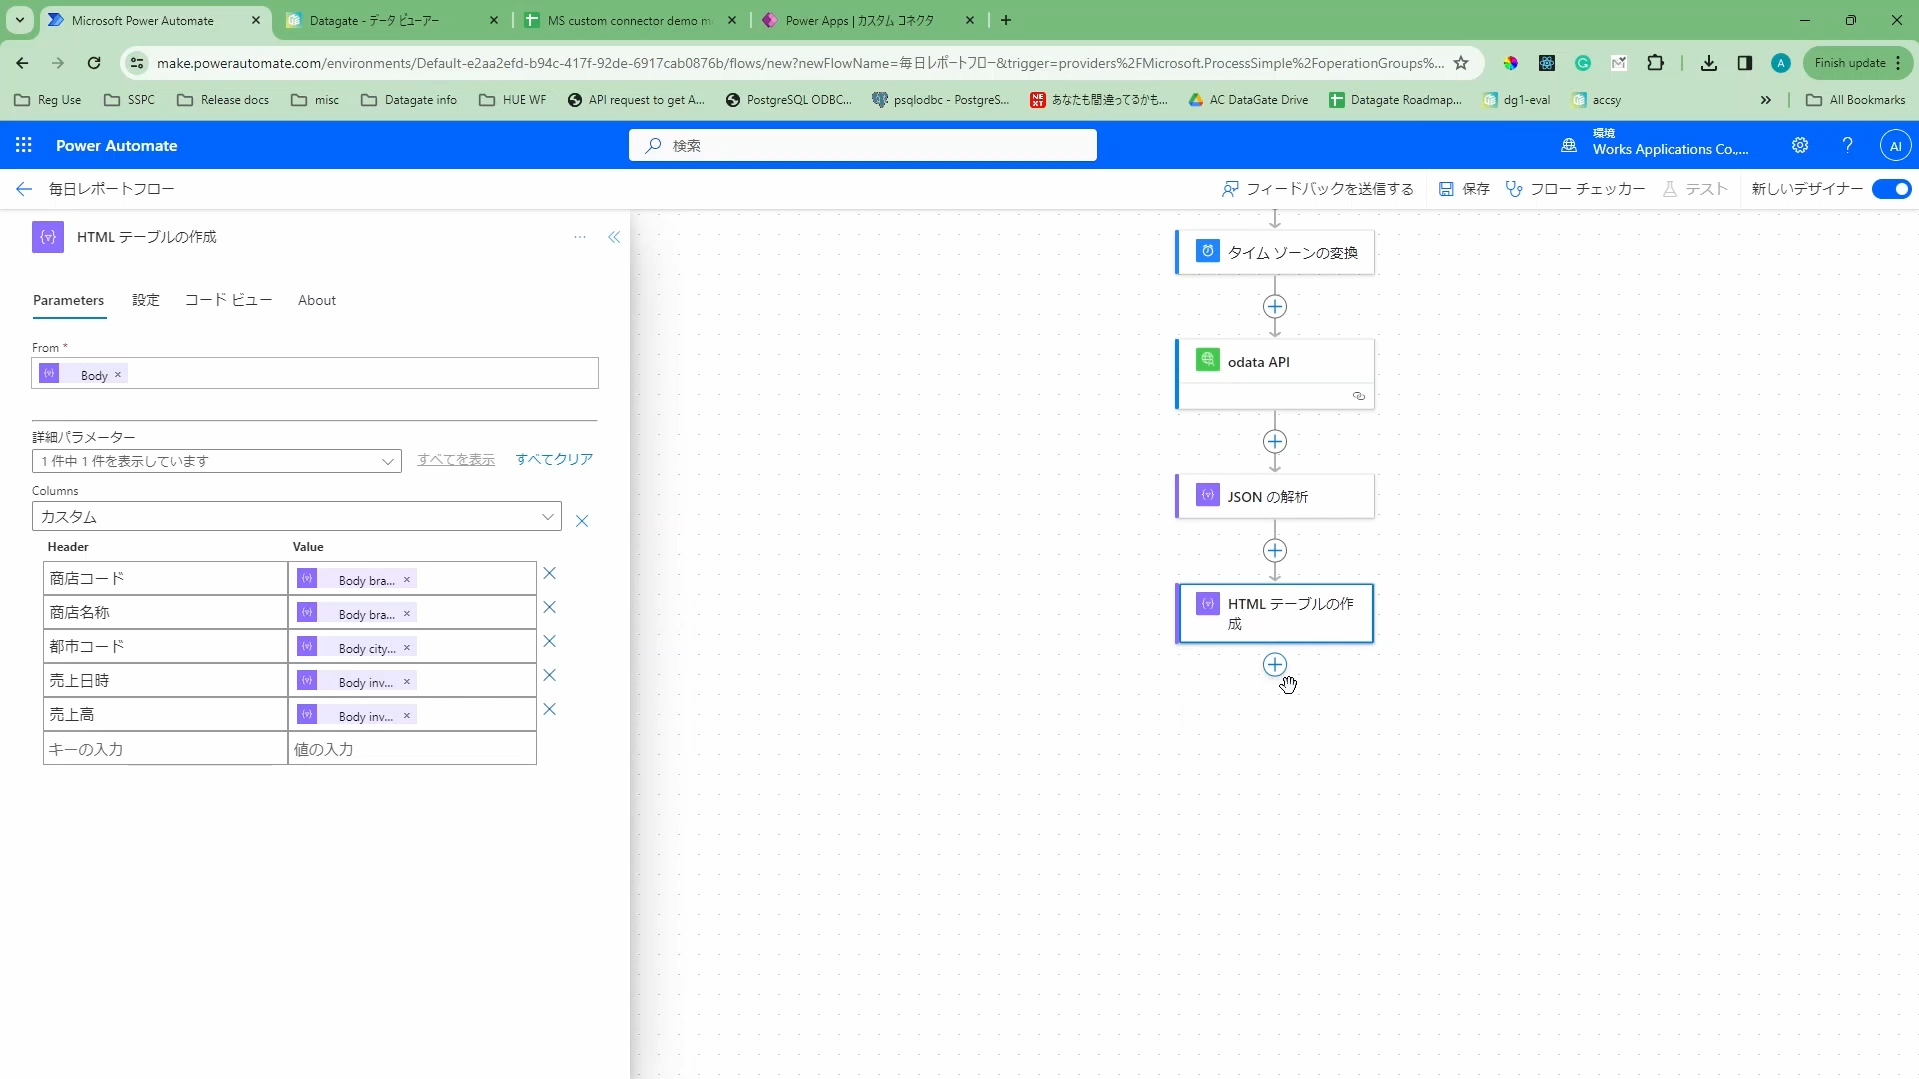Remove Body token in 売上高 row
The image size is (1919, 1079).
407,715
